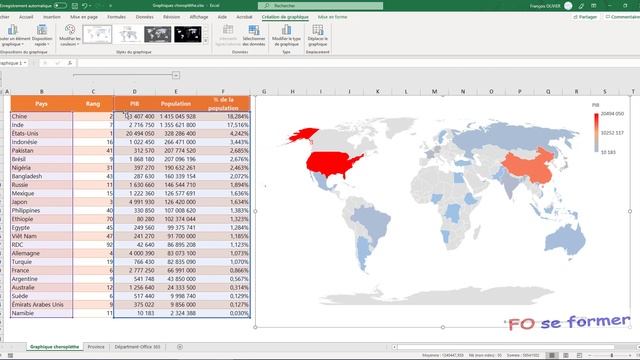Open the undo history dropdown arrow

(91, 6)
